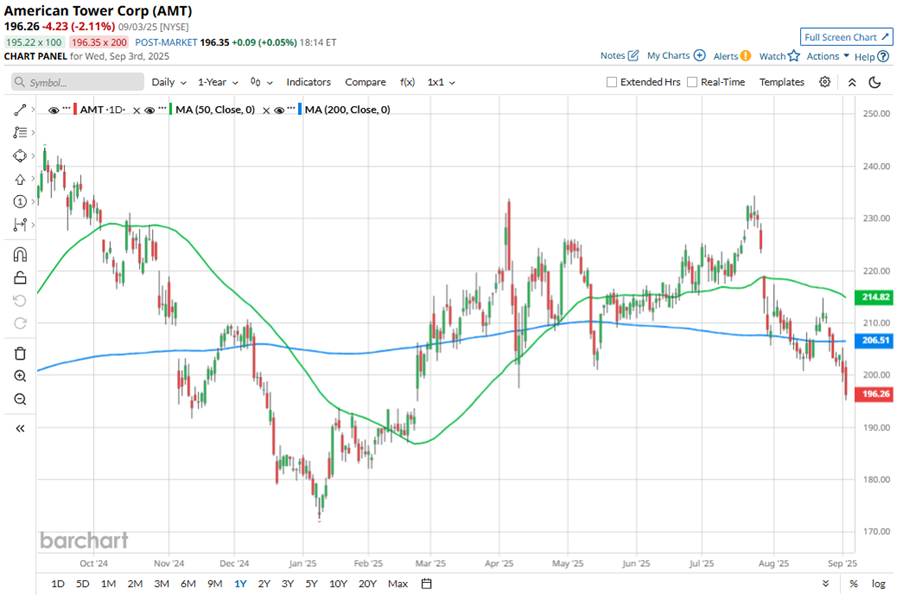The width and height of the screenshot is (903, 601).
Task: Hide the MA 50 indicator line
Action: click(150, 110)
